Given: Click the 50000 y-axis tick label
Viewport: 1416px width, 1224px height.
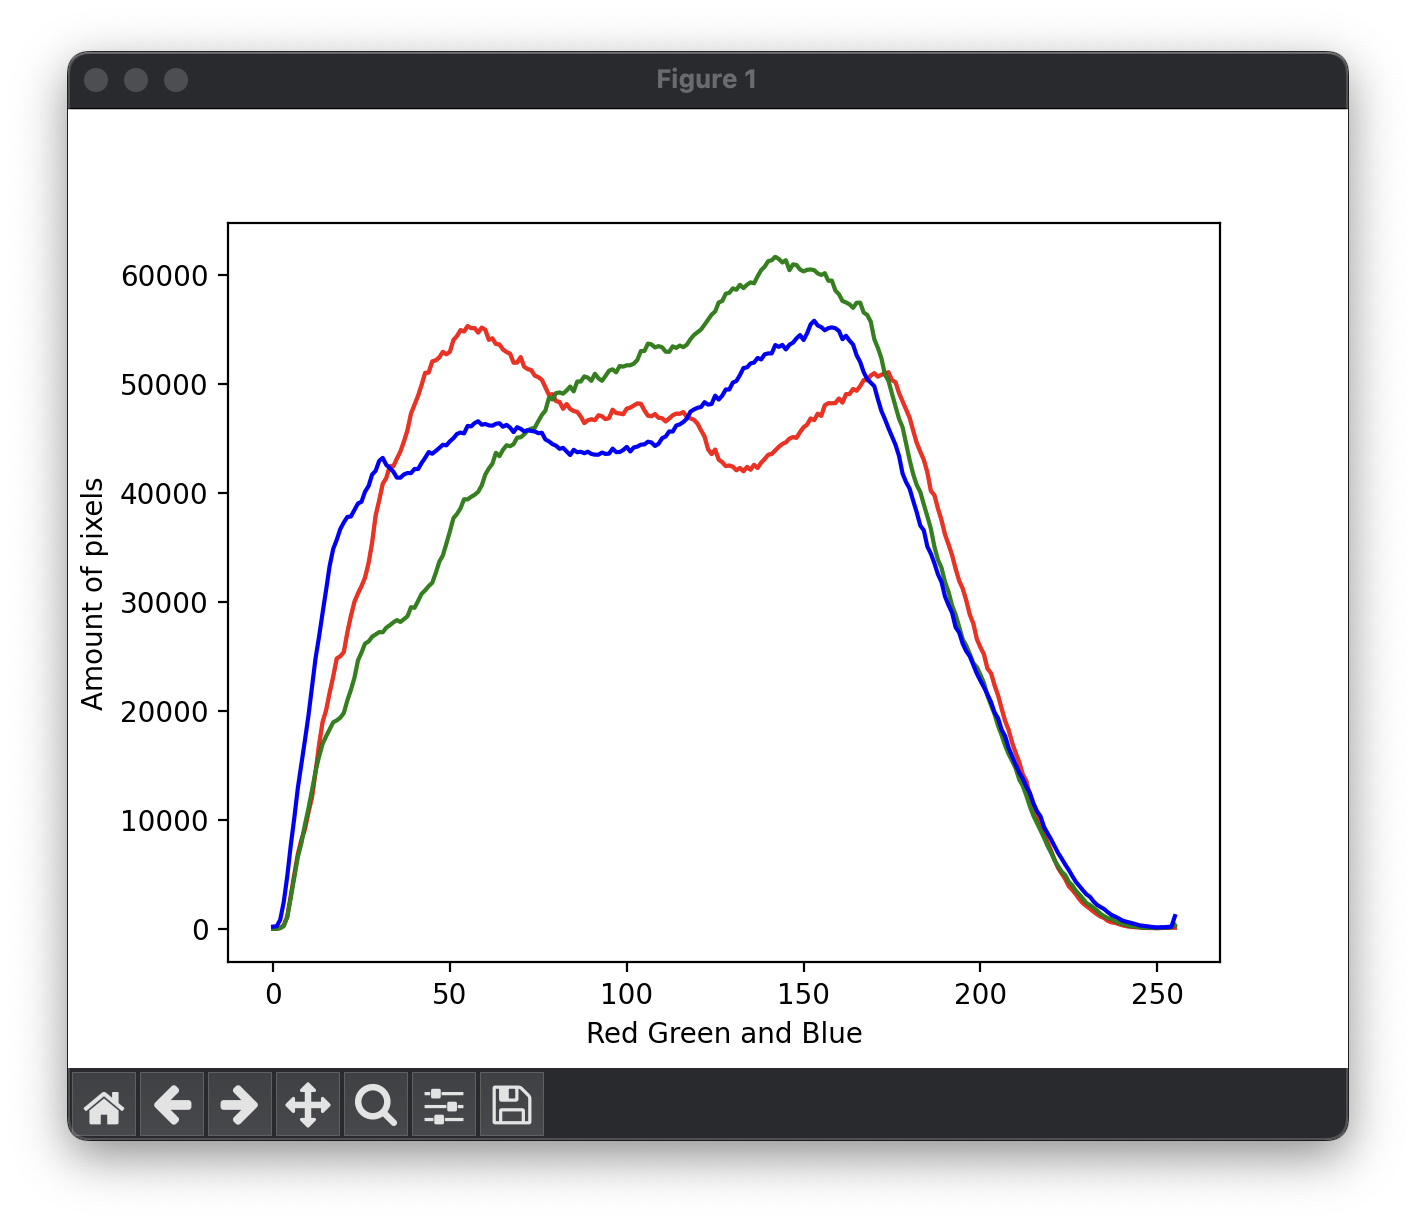Looking at the screenshot, I should click(x=165, y=385).
